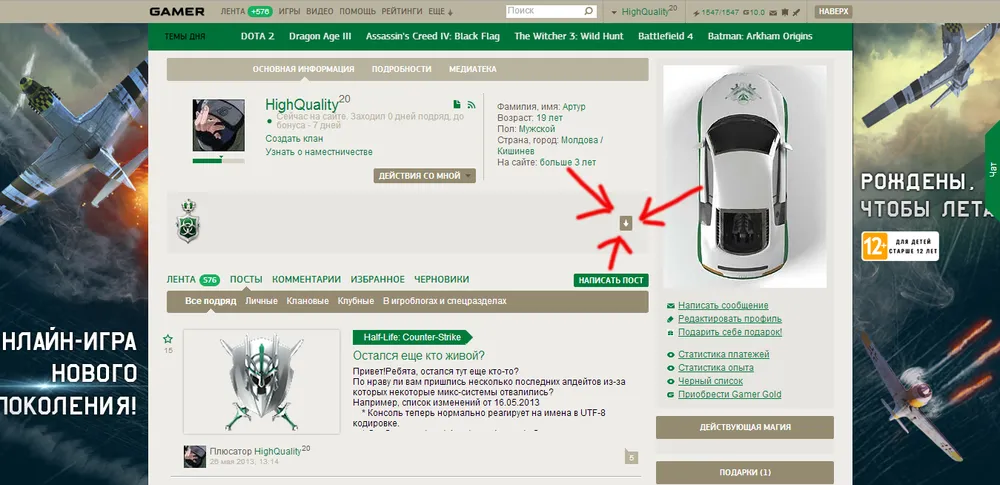This screenshot has width=1000, height=485.
Task: Switch to МЕДИАТЕКА profile tab
Action: (x=473, y=69)
